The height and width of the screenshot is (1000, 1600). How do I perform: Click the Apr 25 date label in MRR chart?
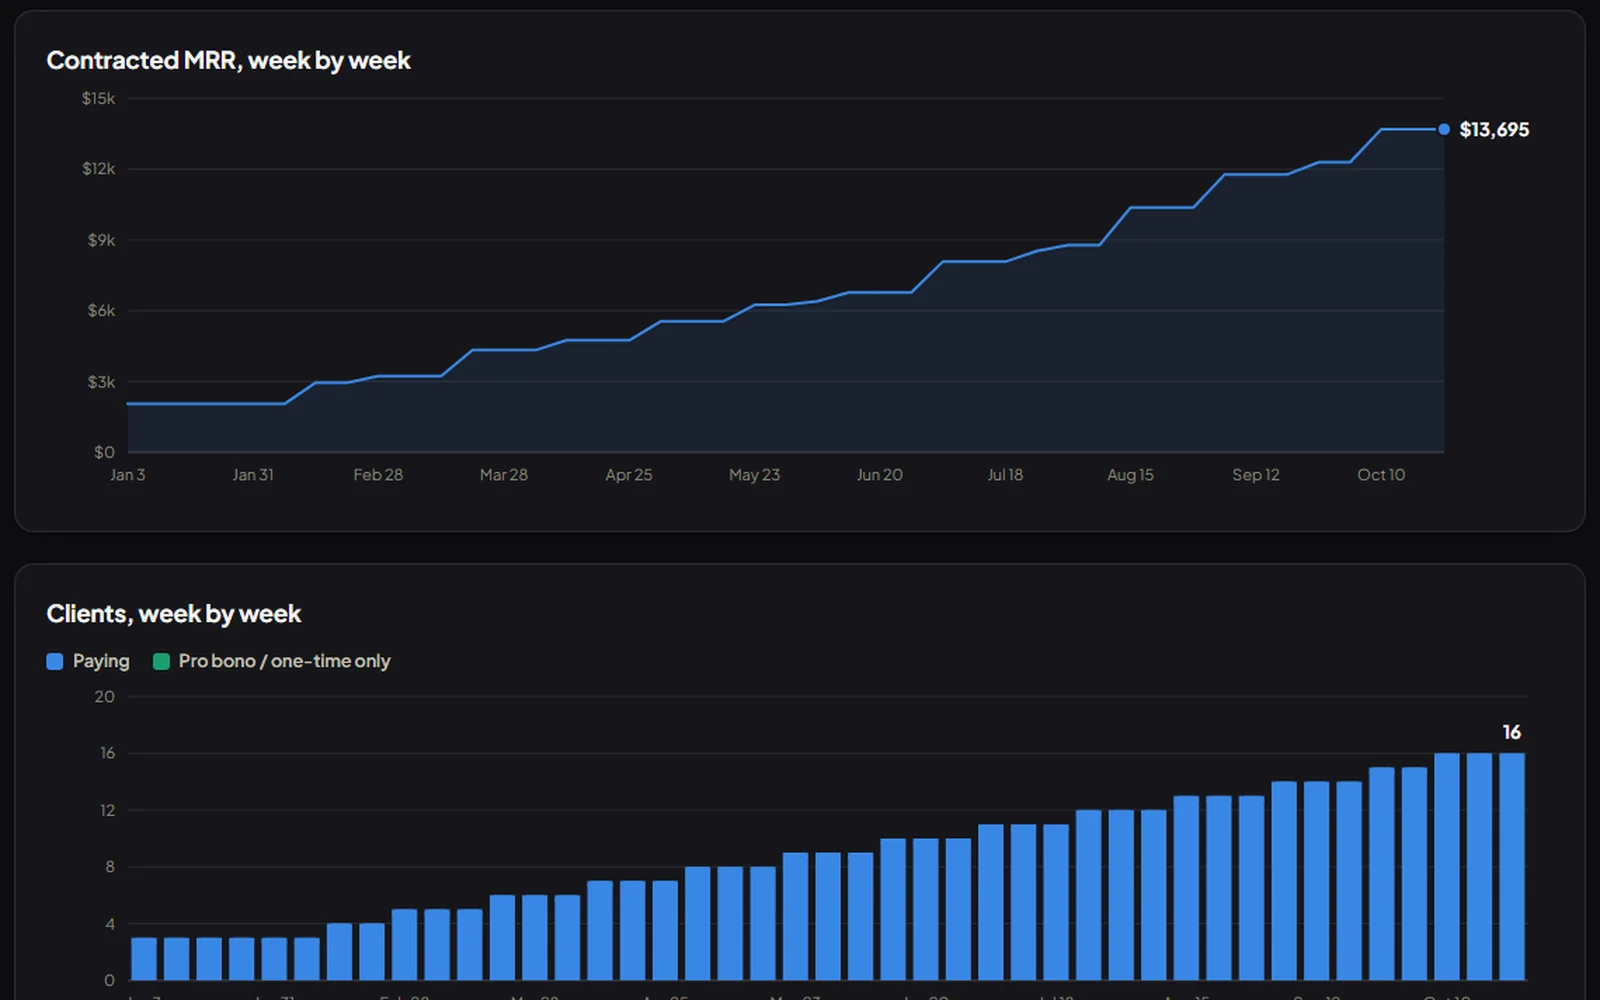629,475
